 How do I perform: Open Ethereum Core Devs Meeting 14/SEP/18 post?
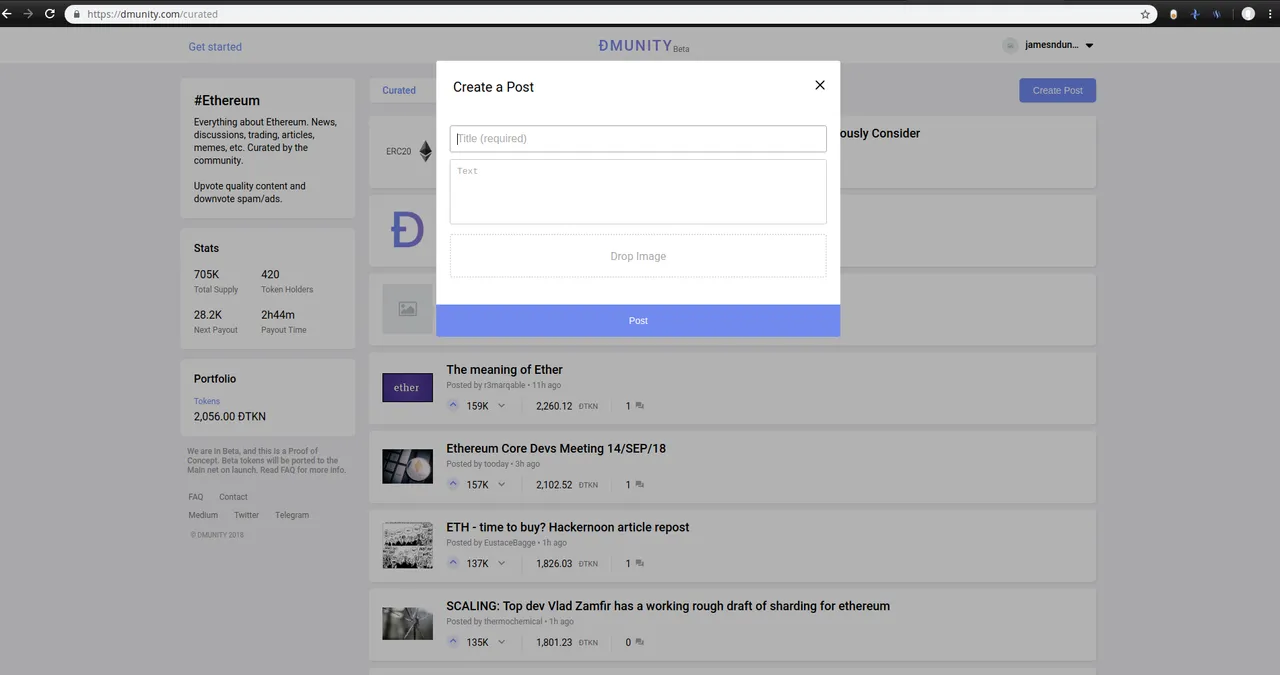(556, 448)
